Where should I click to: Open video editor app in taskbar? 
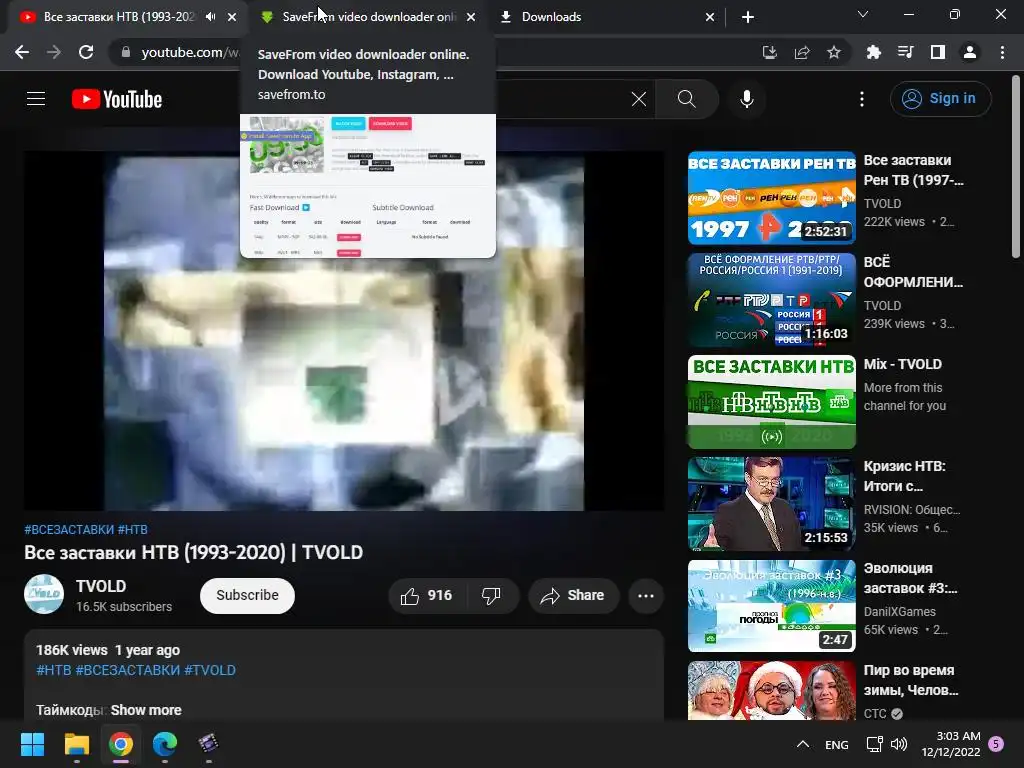[x=208, y=744]
